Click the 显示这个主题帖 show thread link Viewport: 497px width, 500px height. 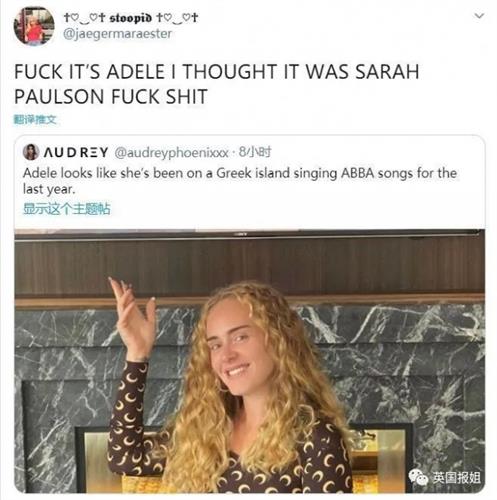point(66,209)
